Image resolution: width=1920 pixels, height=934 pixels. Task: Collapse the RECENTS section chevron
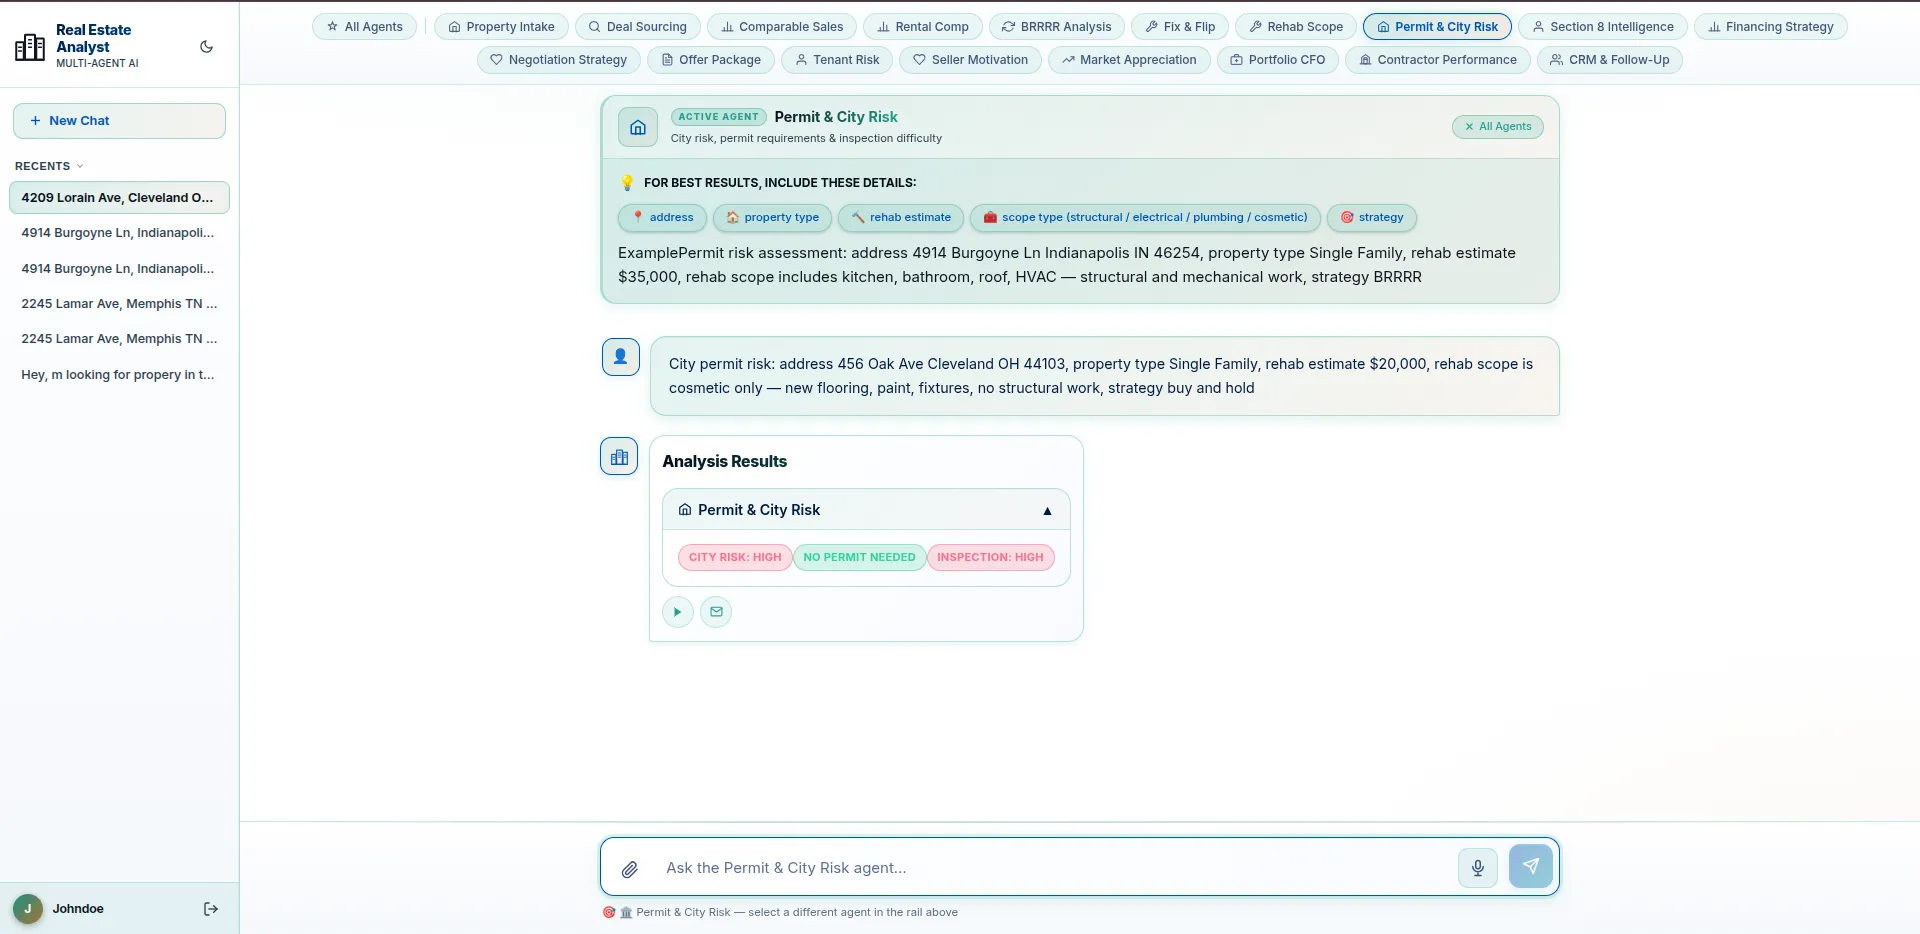point(80,166)
